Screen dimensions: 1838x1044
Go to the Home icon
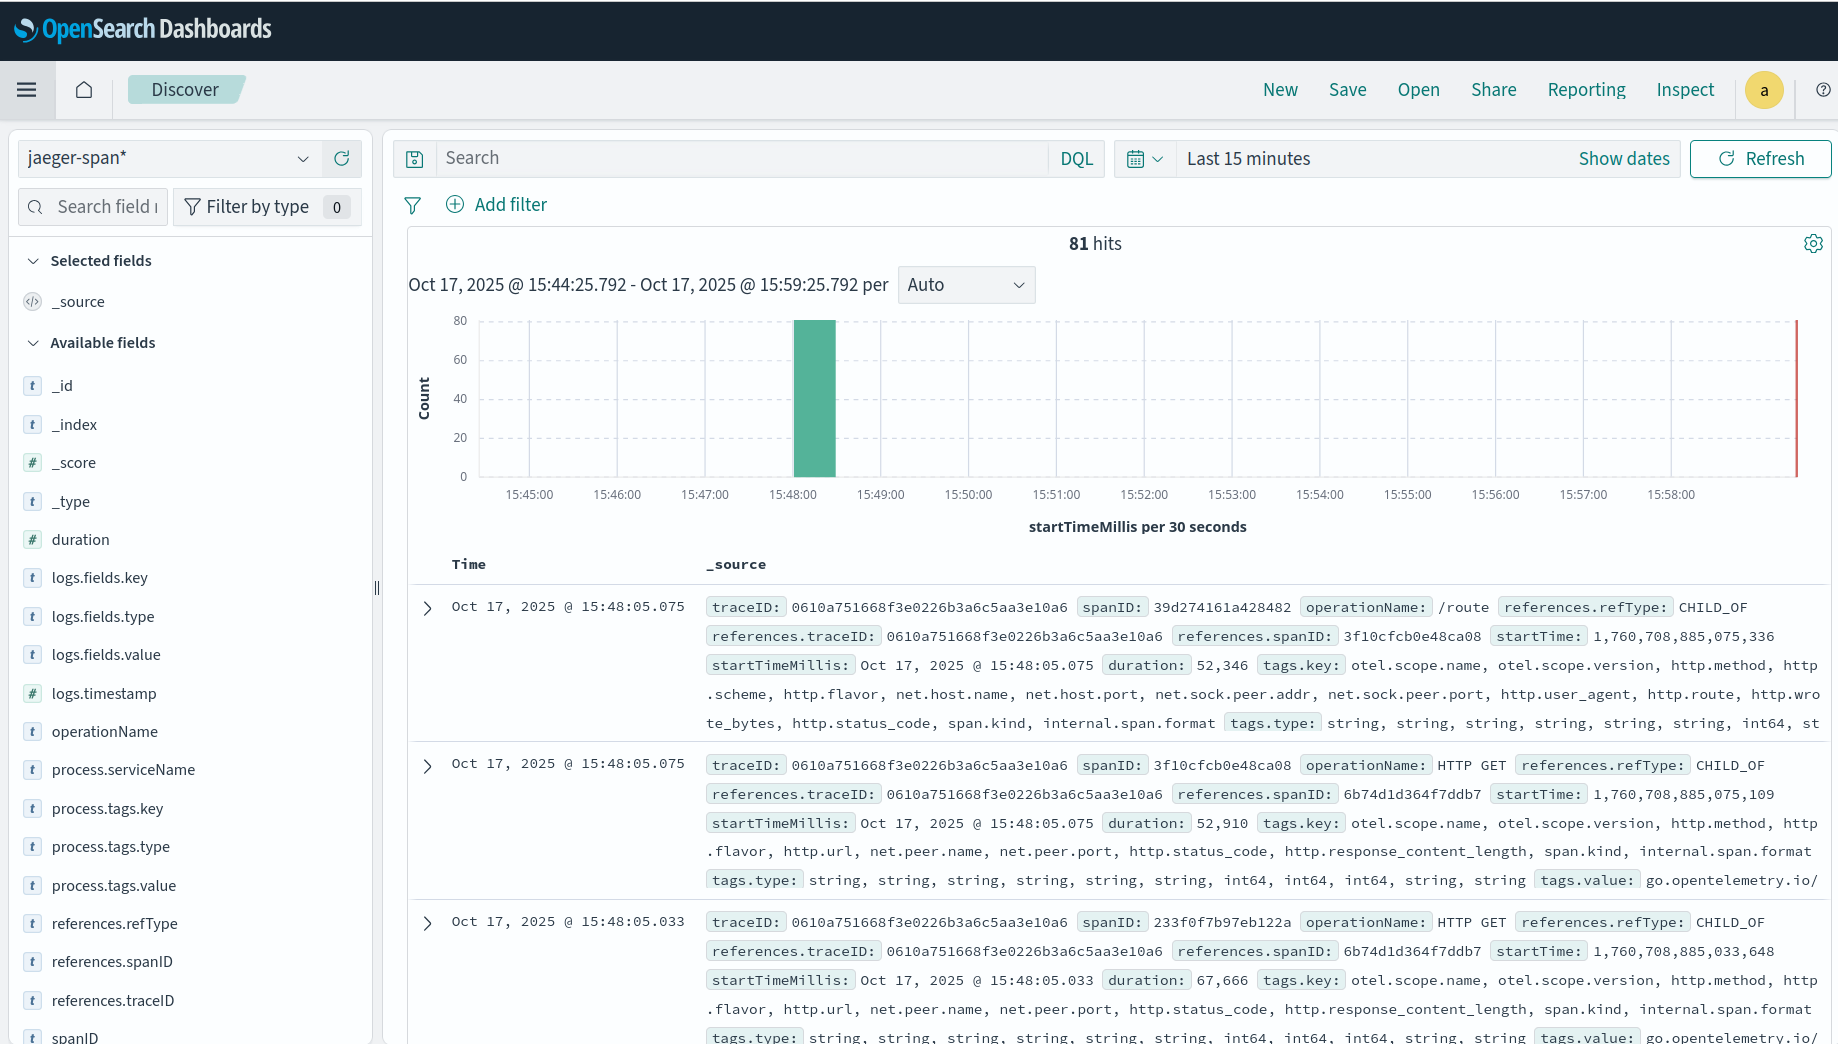click(84, 90)
